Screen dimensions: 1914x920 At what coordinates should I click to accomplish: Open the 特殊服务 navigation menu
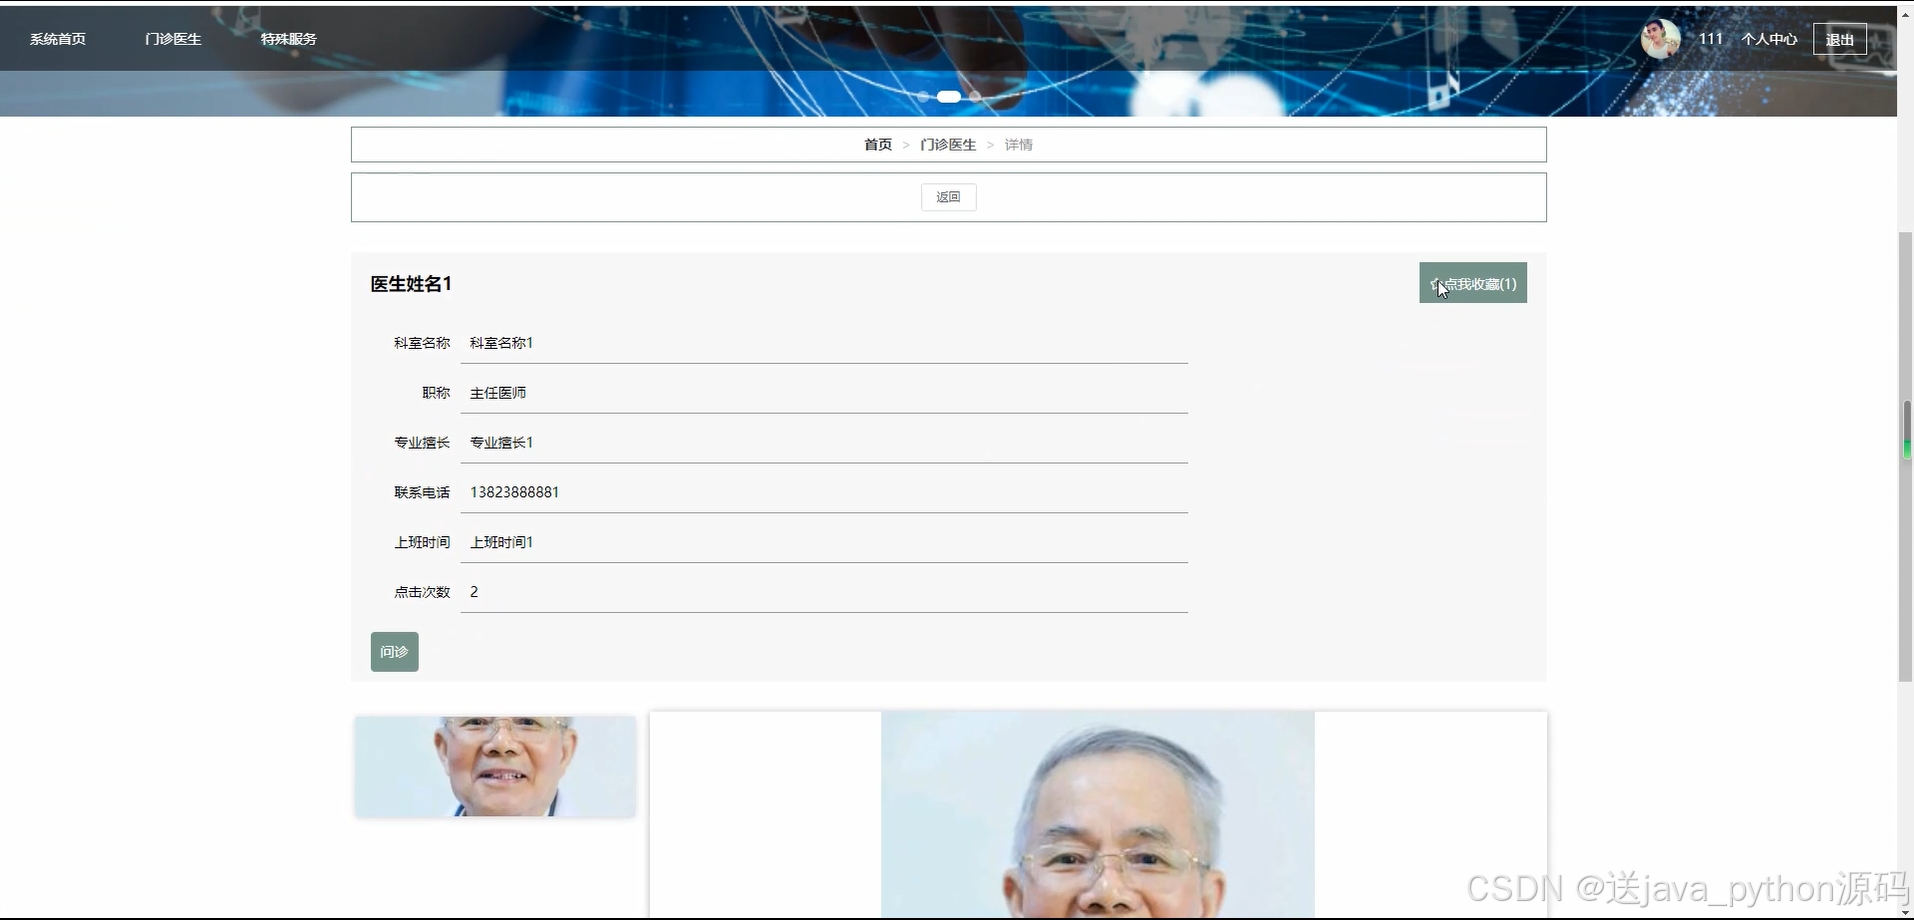click(289, 39)
